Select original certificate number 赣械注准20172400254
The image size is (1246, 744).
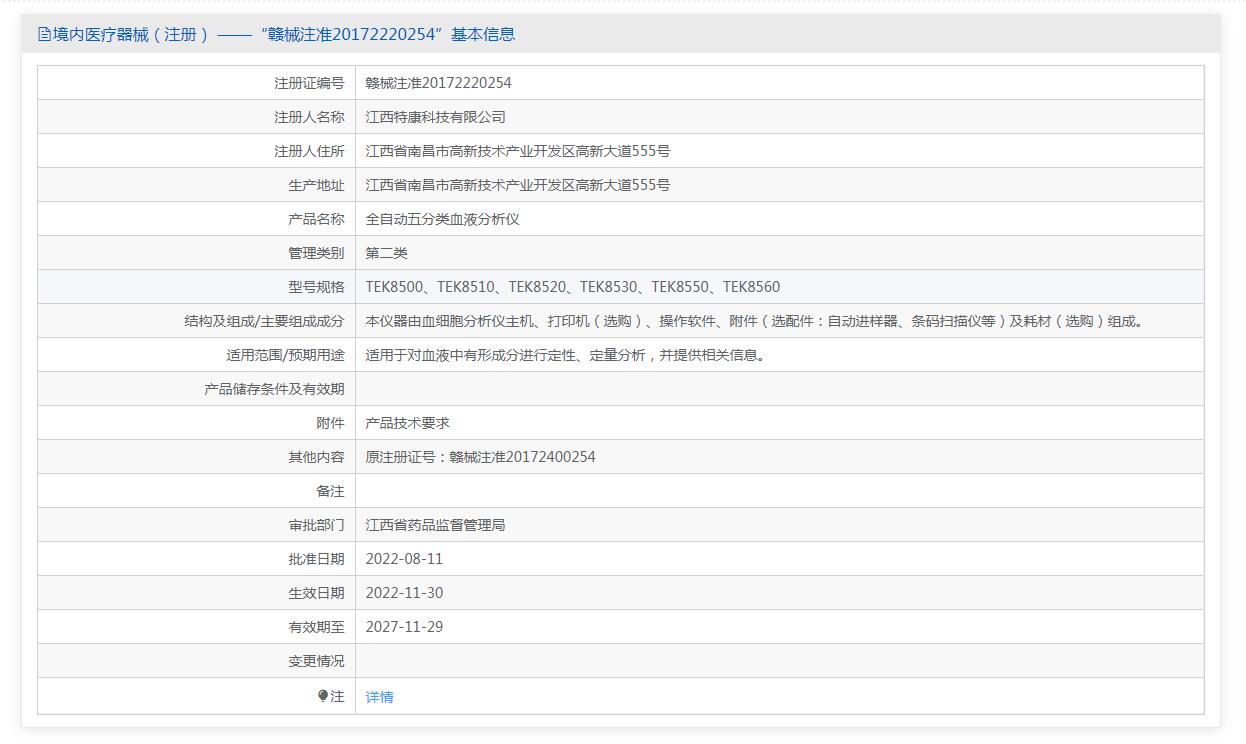tap(523, 457)
